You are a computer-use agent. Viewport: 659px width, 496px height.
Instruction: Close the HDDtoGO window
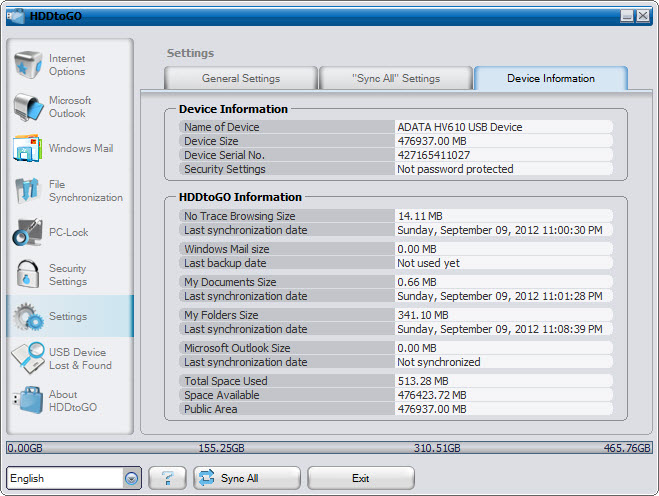click(643, 16)
